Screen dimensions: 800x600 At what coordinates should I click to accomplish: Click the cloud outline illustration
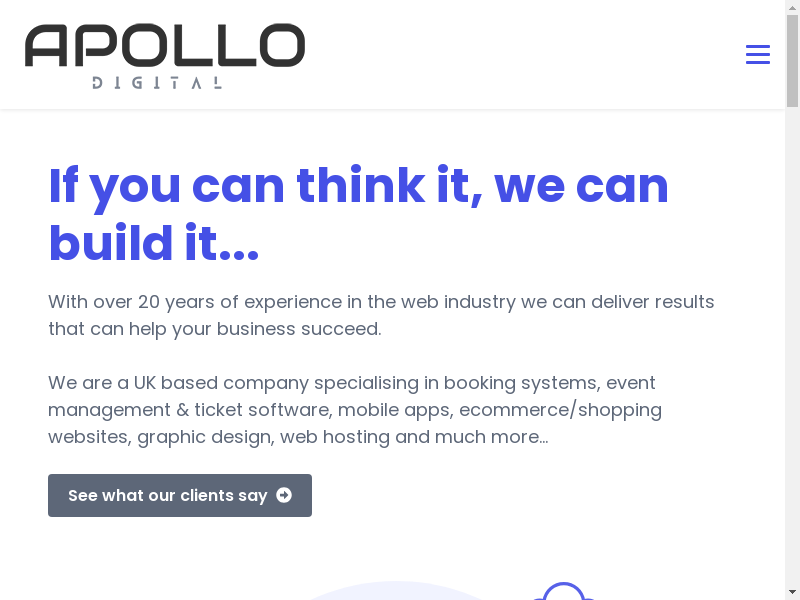pyautogui.click(x=563, y=591)
